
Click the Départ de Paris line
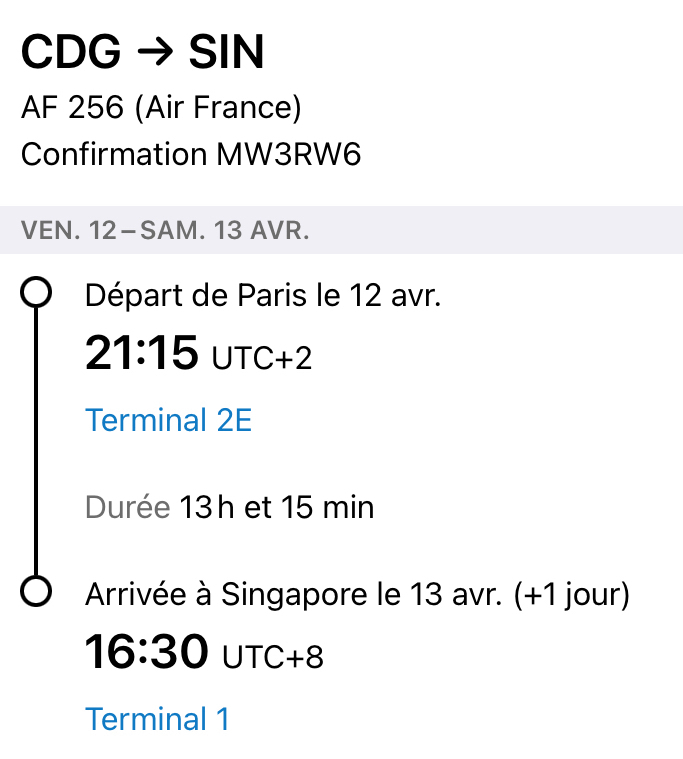point(262,296)
